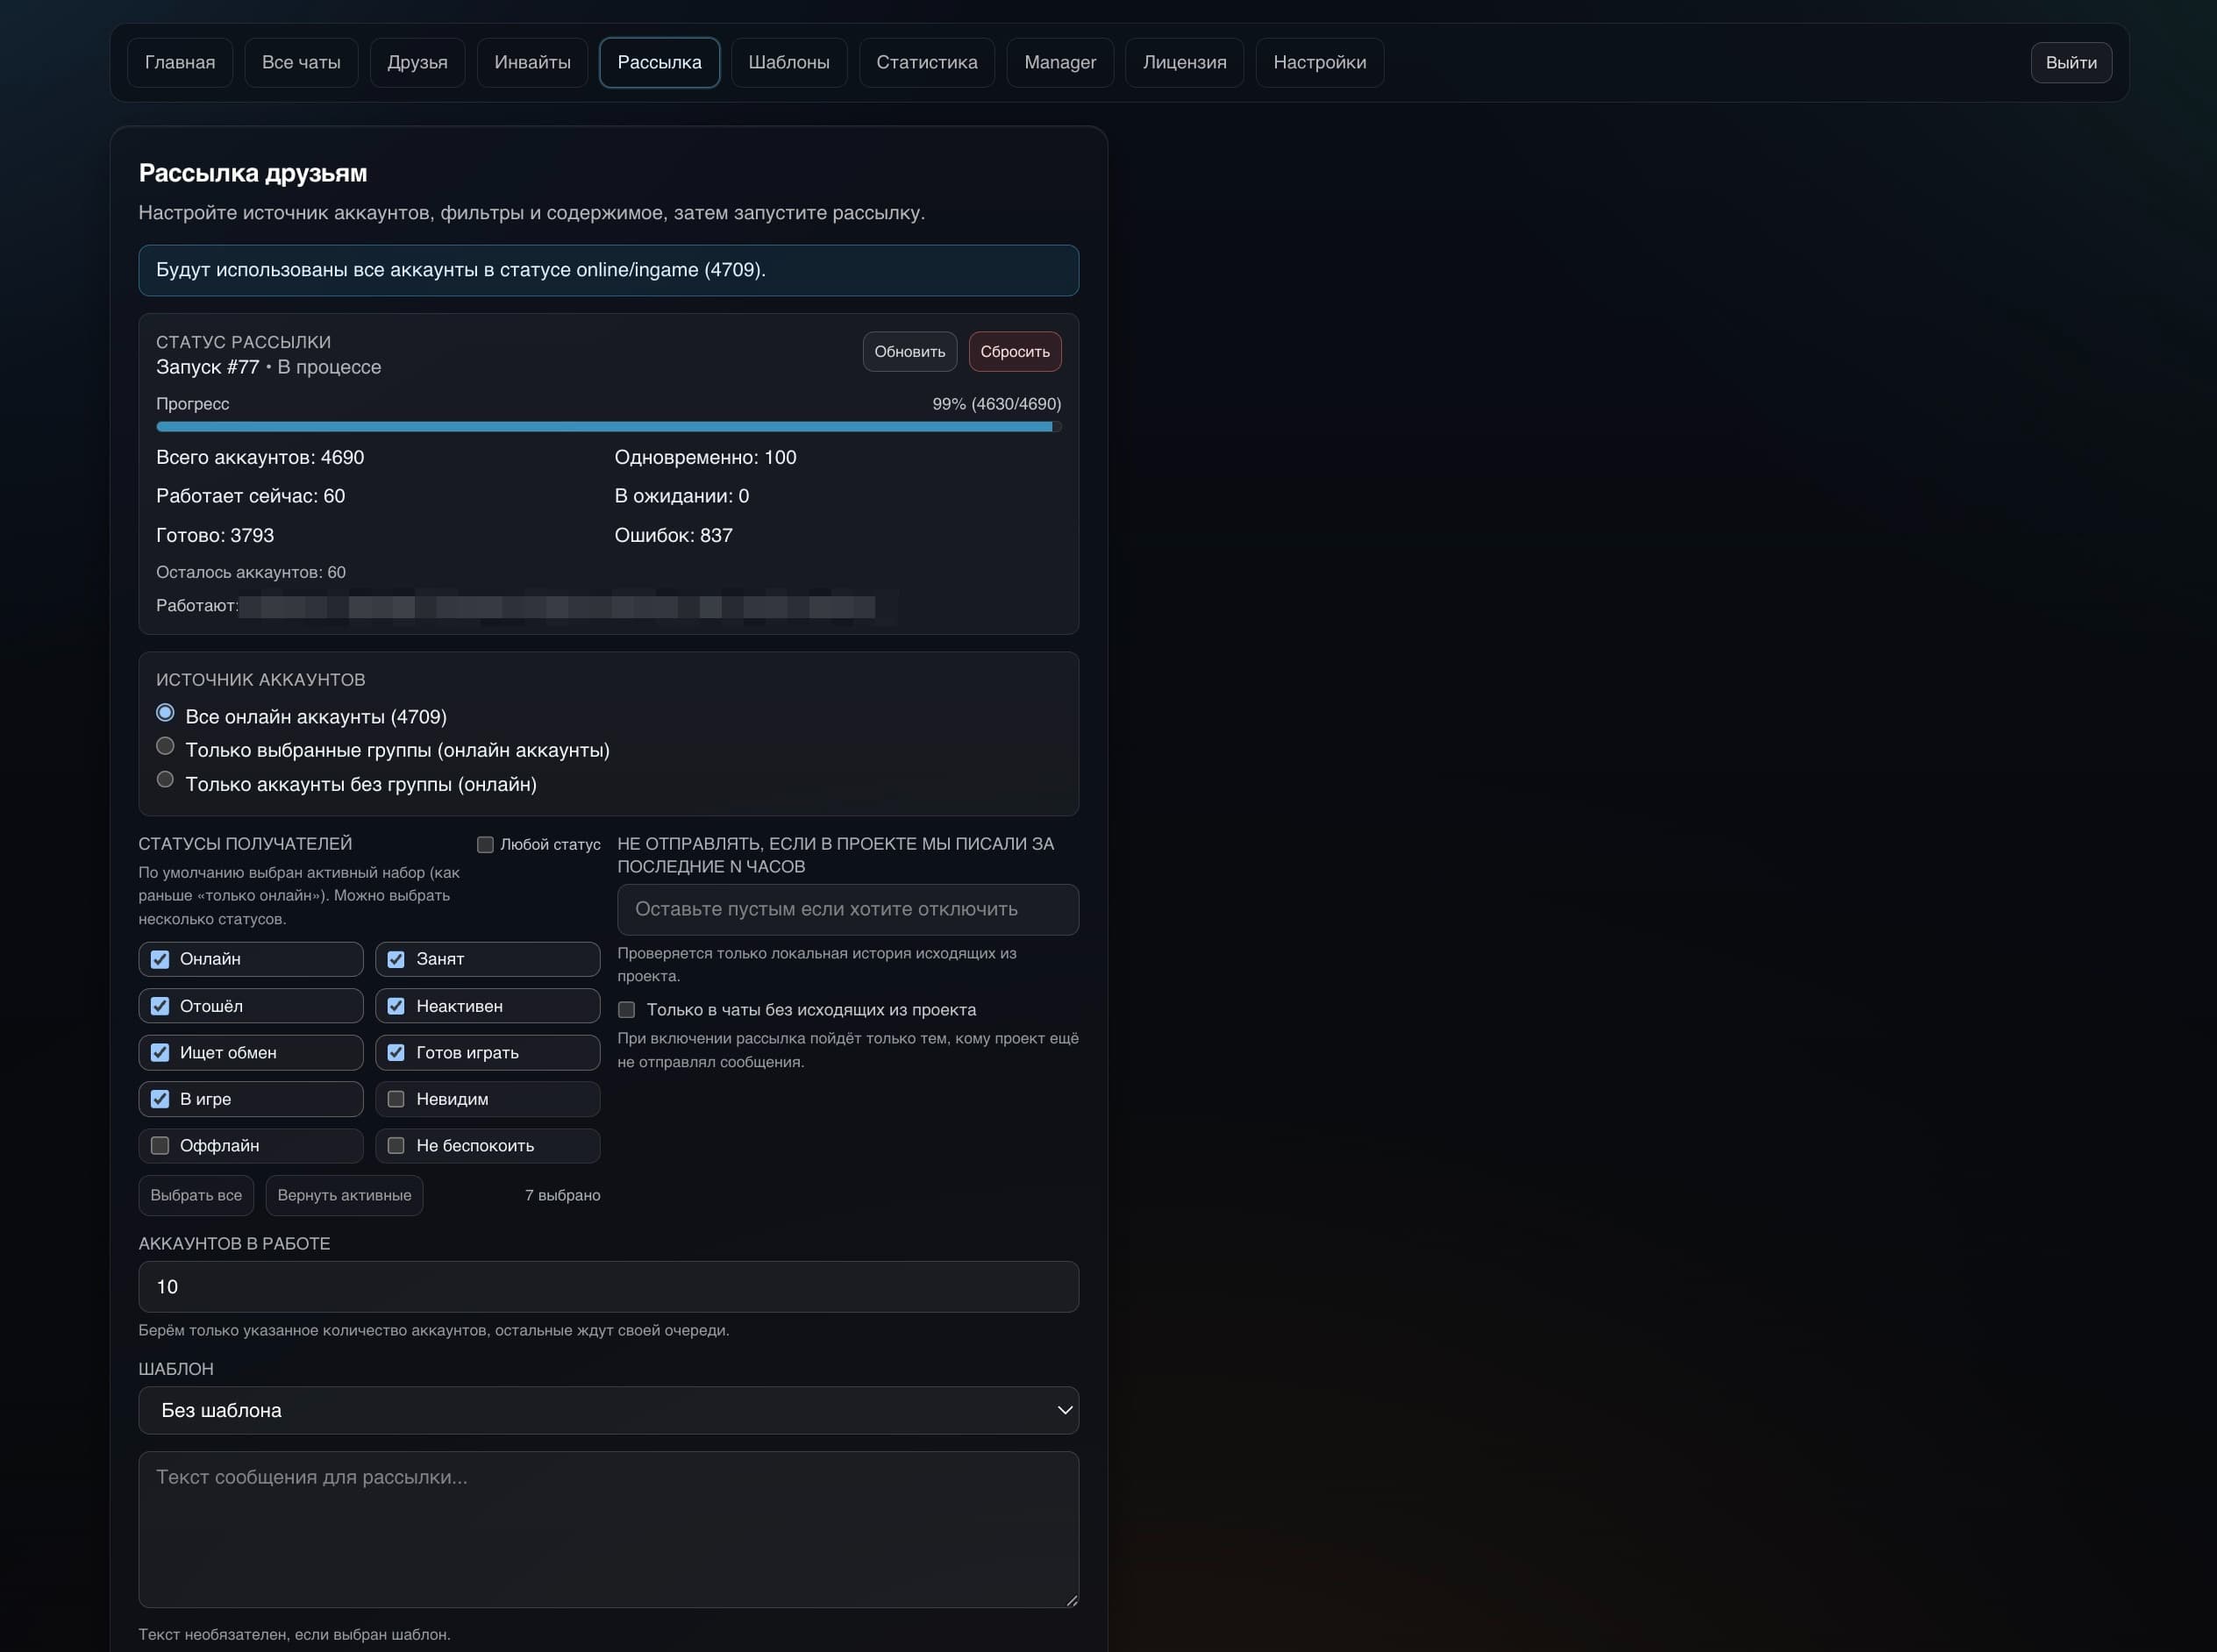
Task: Click the Аккаунтов в работе input field
Action: (608, 1286)
